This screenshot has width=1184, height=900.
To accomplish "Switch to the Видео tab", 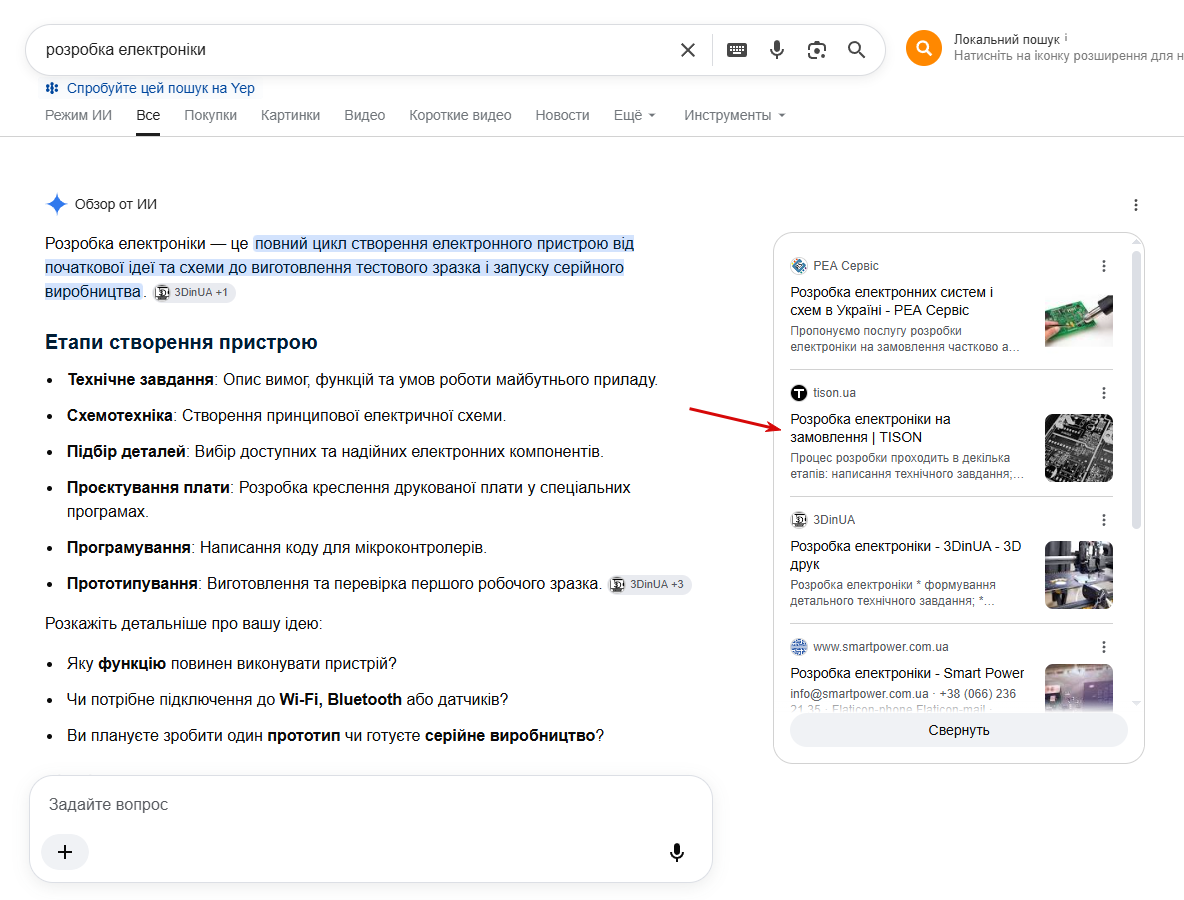I will [x=365, y=116].
